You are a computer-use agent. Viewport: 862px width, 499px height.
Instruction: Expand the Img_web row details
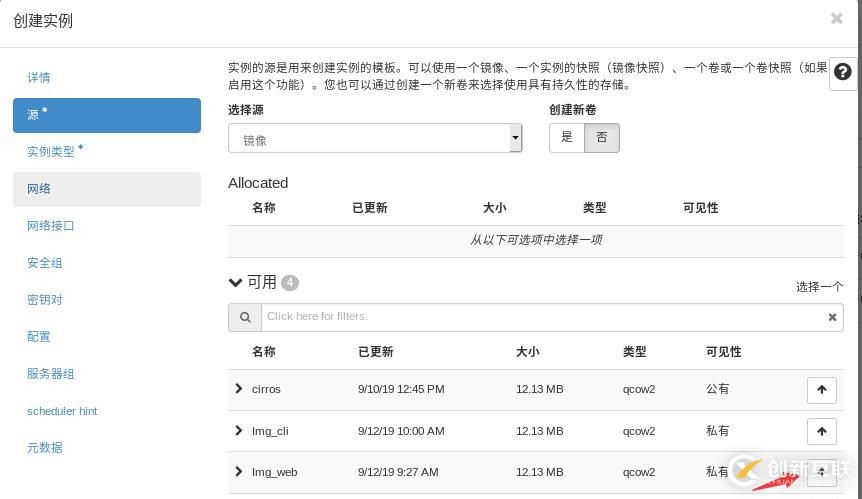[x=239, y=472]
